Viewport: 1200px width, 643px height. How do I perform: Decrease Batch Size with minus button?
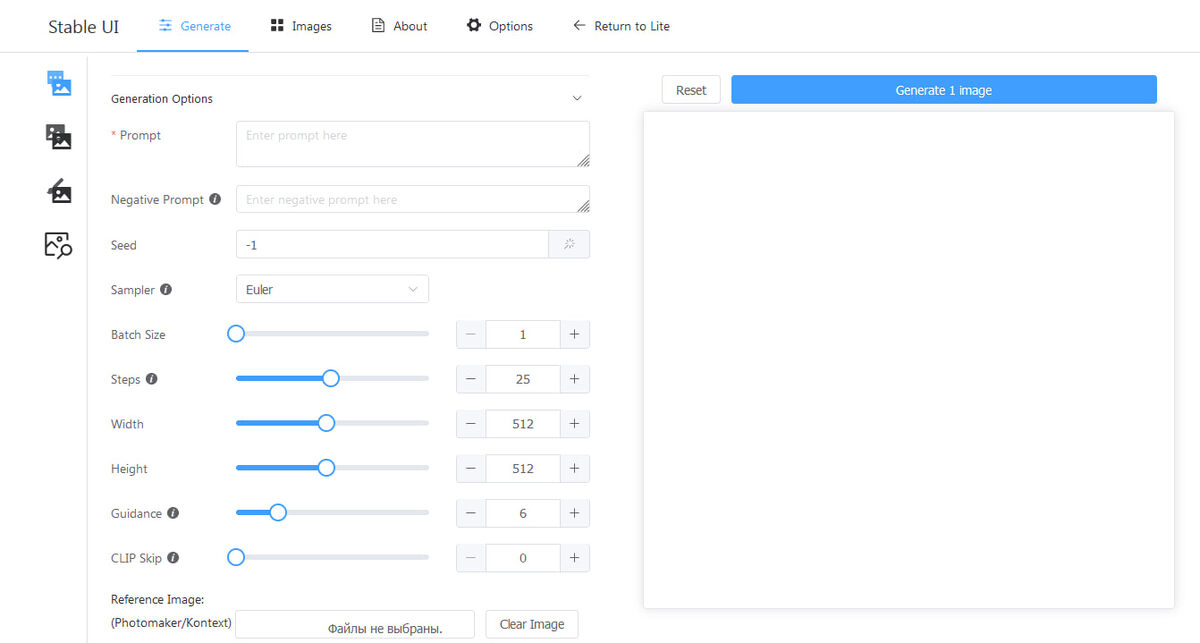(471, 334)
